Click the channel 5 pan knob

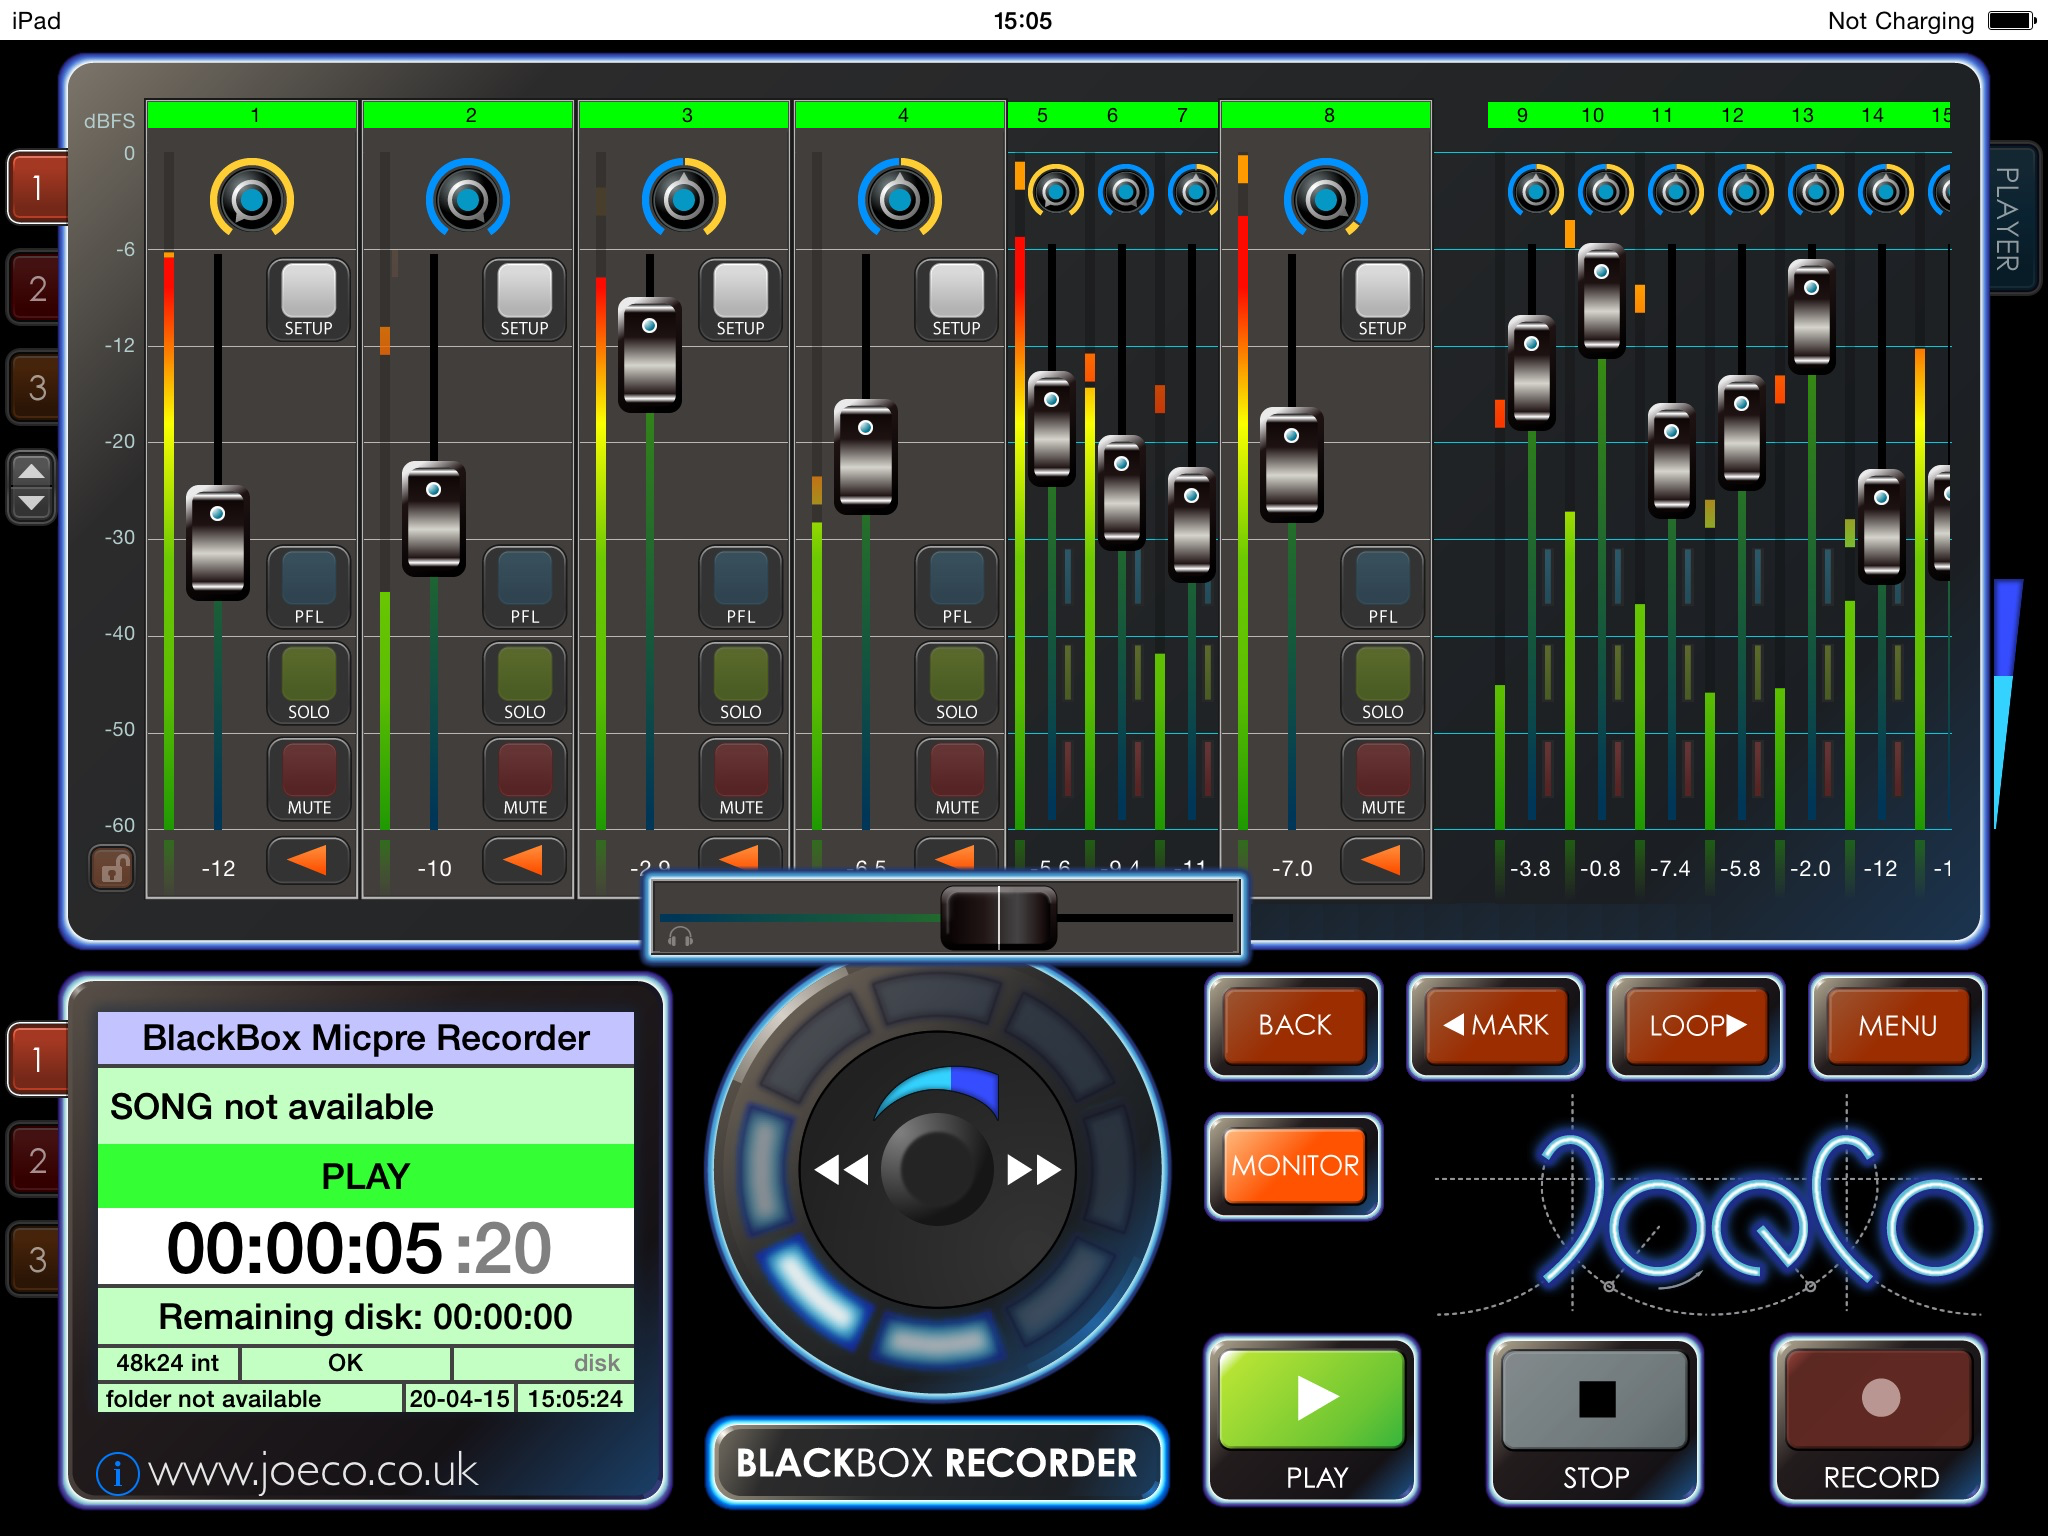pos(1055,191)
